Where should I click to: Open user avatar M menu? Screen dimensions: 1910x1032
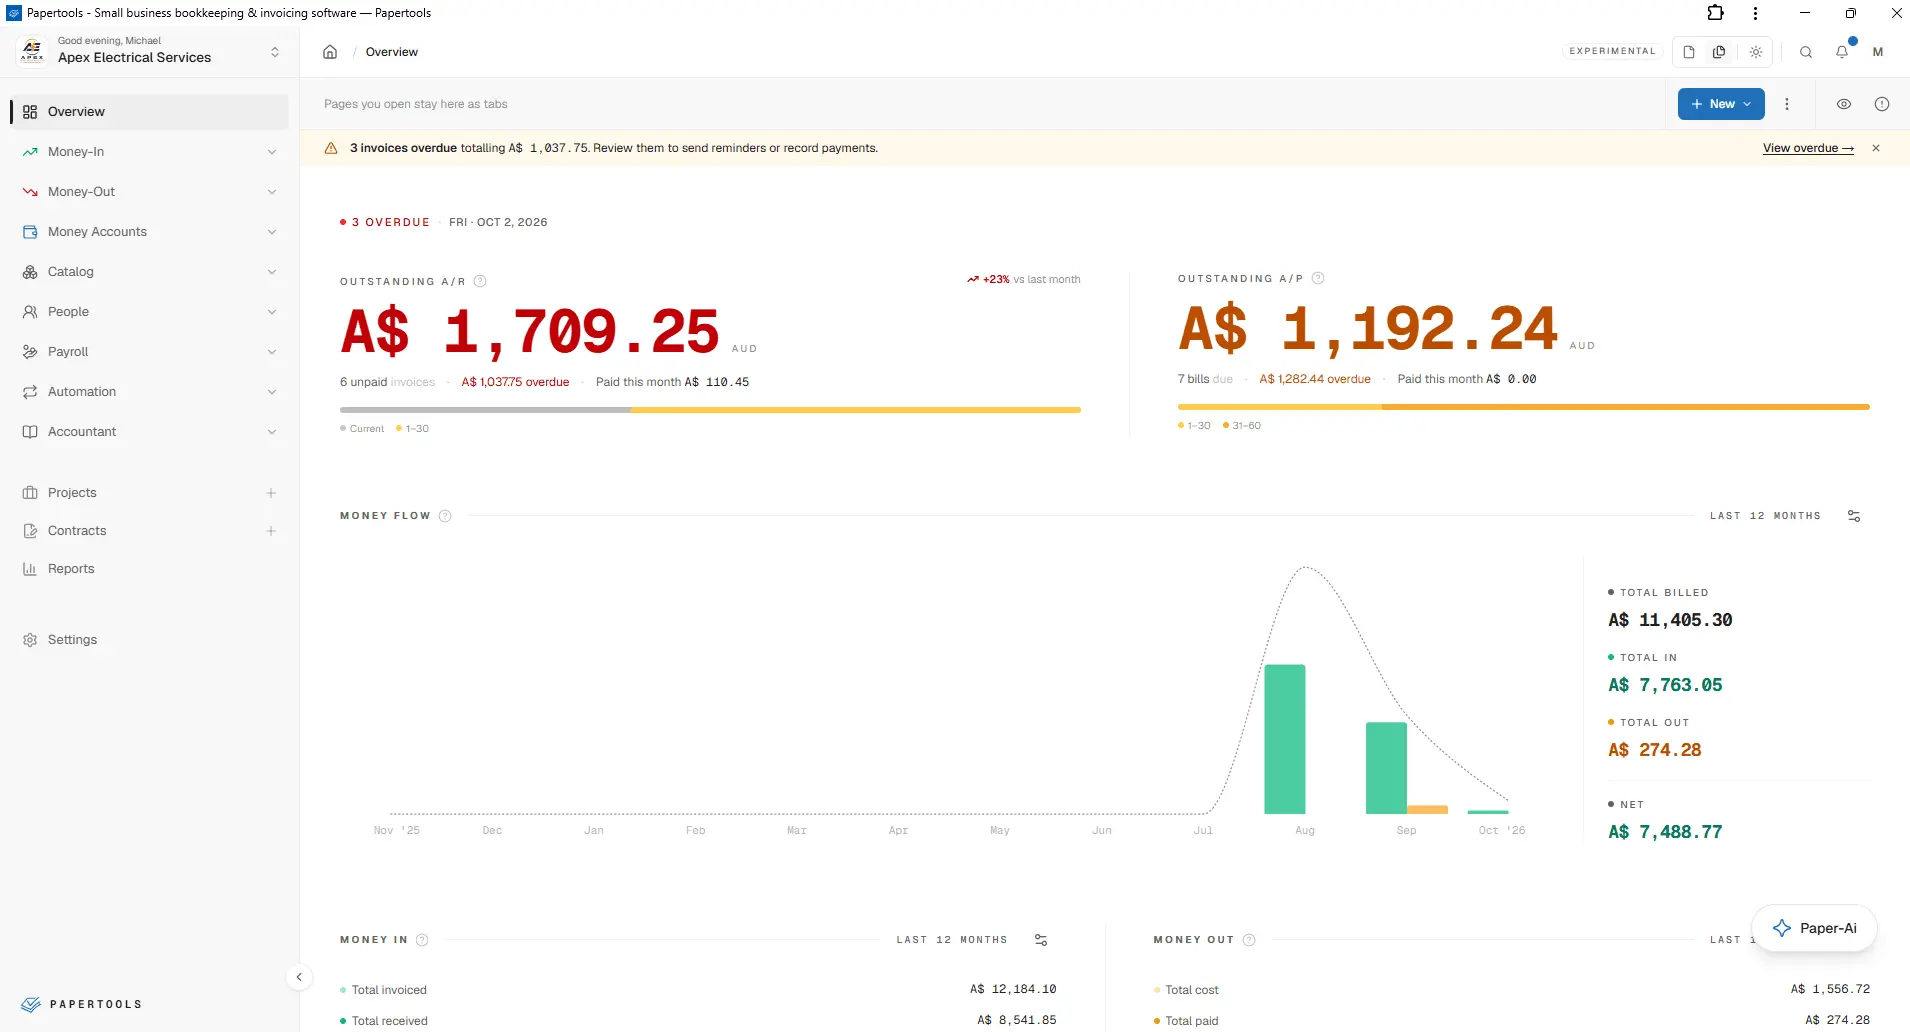point(1878,52)
